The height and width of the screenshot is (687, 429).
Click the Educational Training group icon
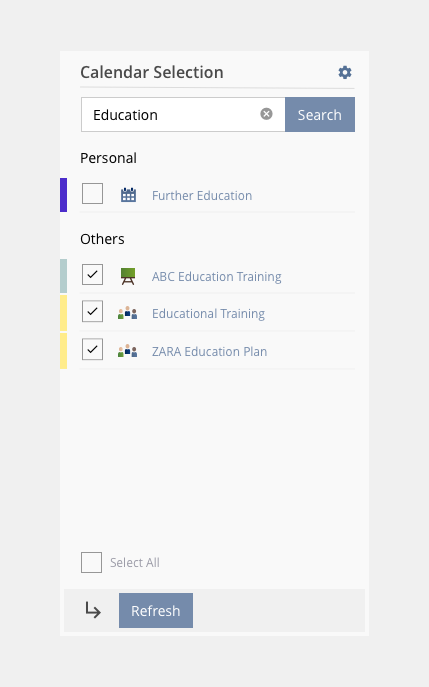pos(128,313)
